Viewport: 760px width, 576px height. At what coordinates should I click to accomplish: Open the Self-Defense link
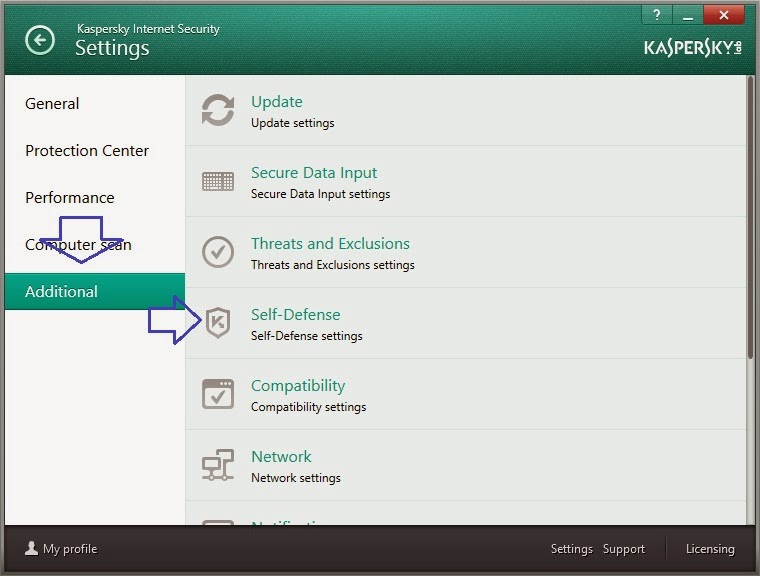coord(295,315)
